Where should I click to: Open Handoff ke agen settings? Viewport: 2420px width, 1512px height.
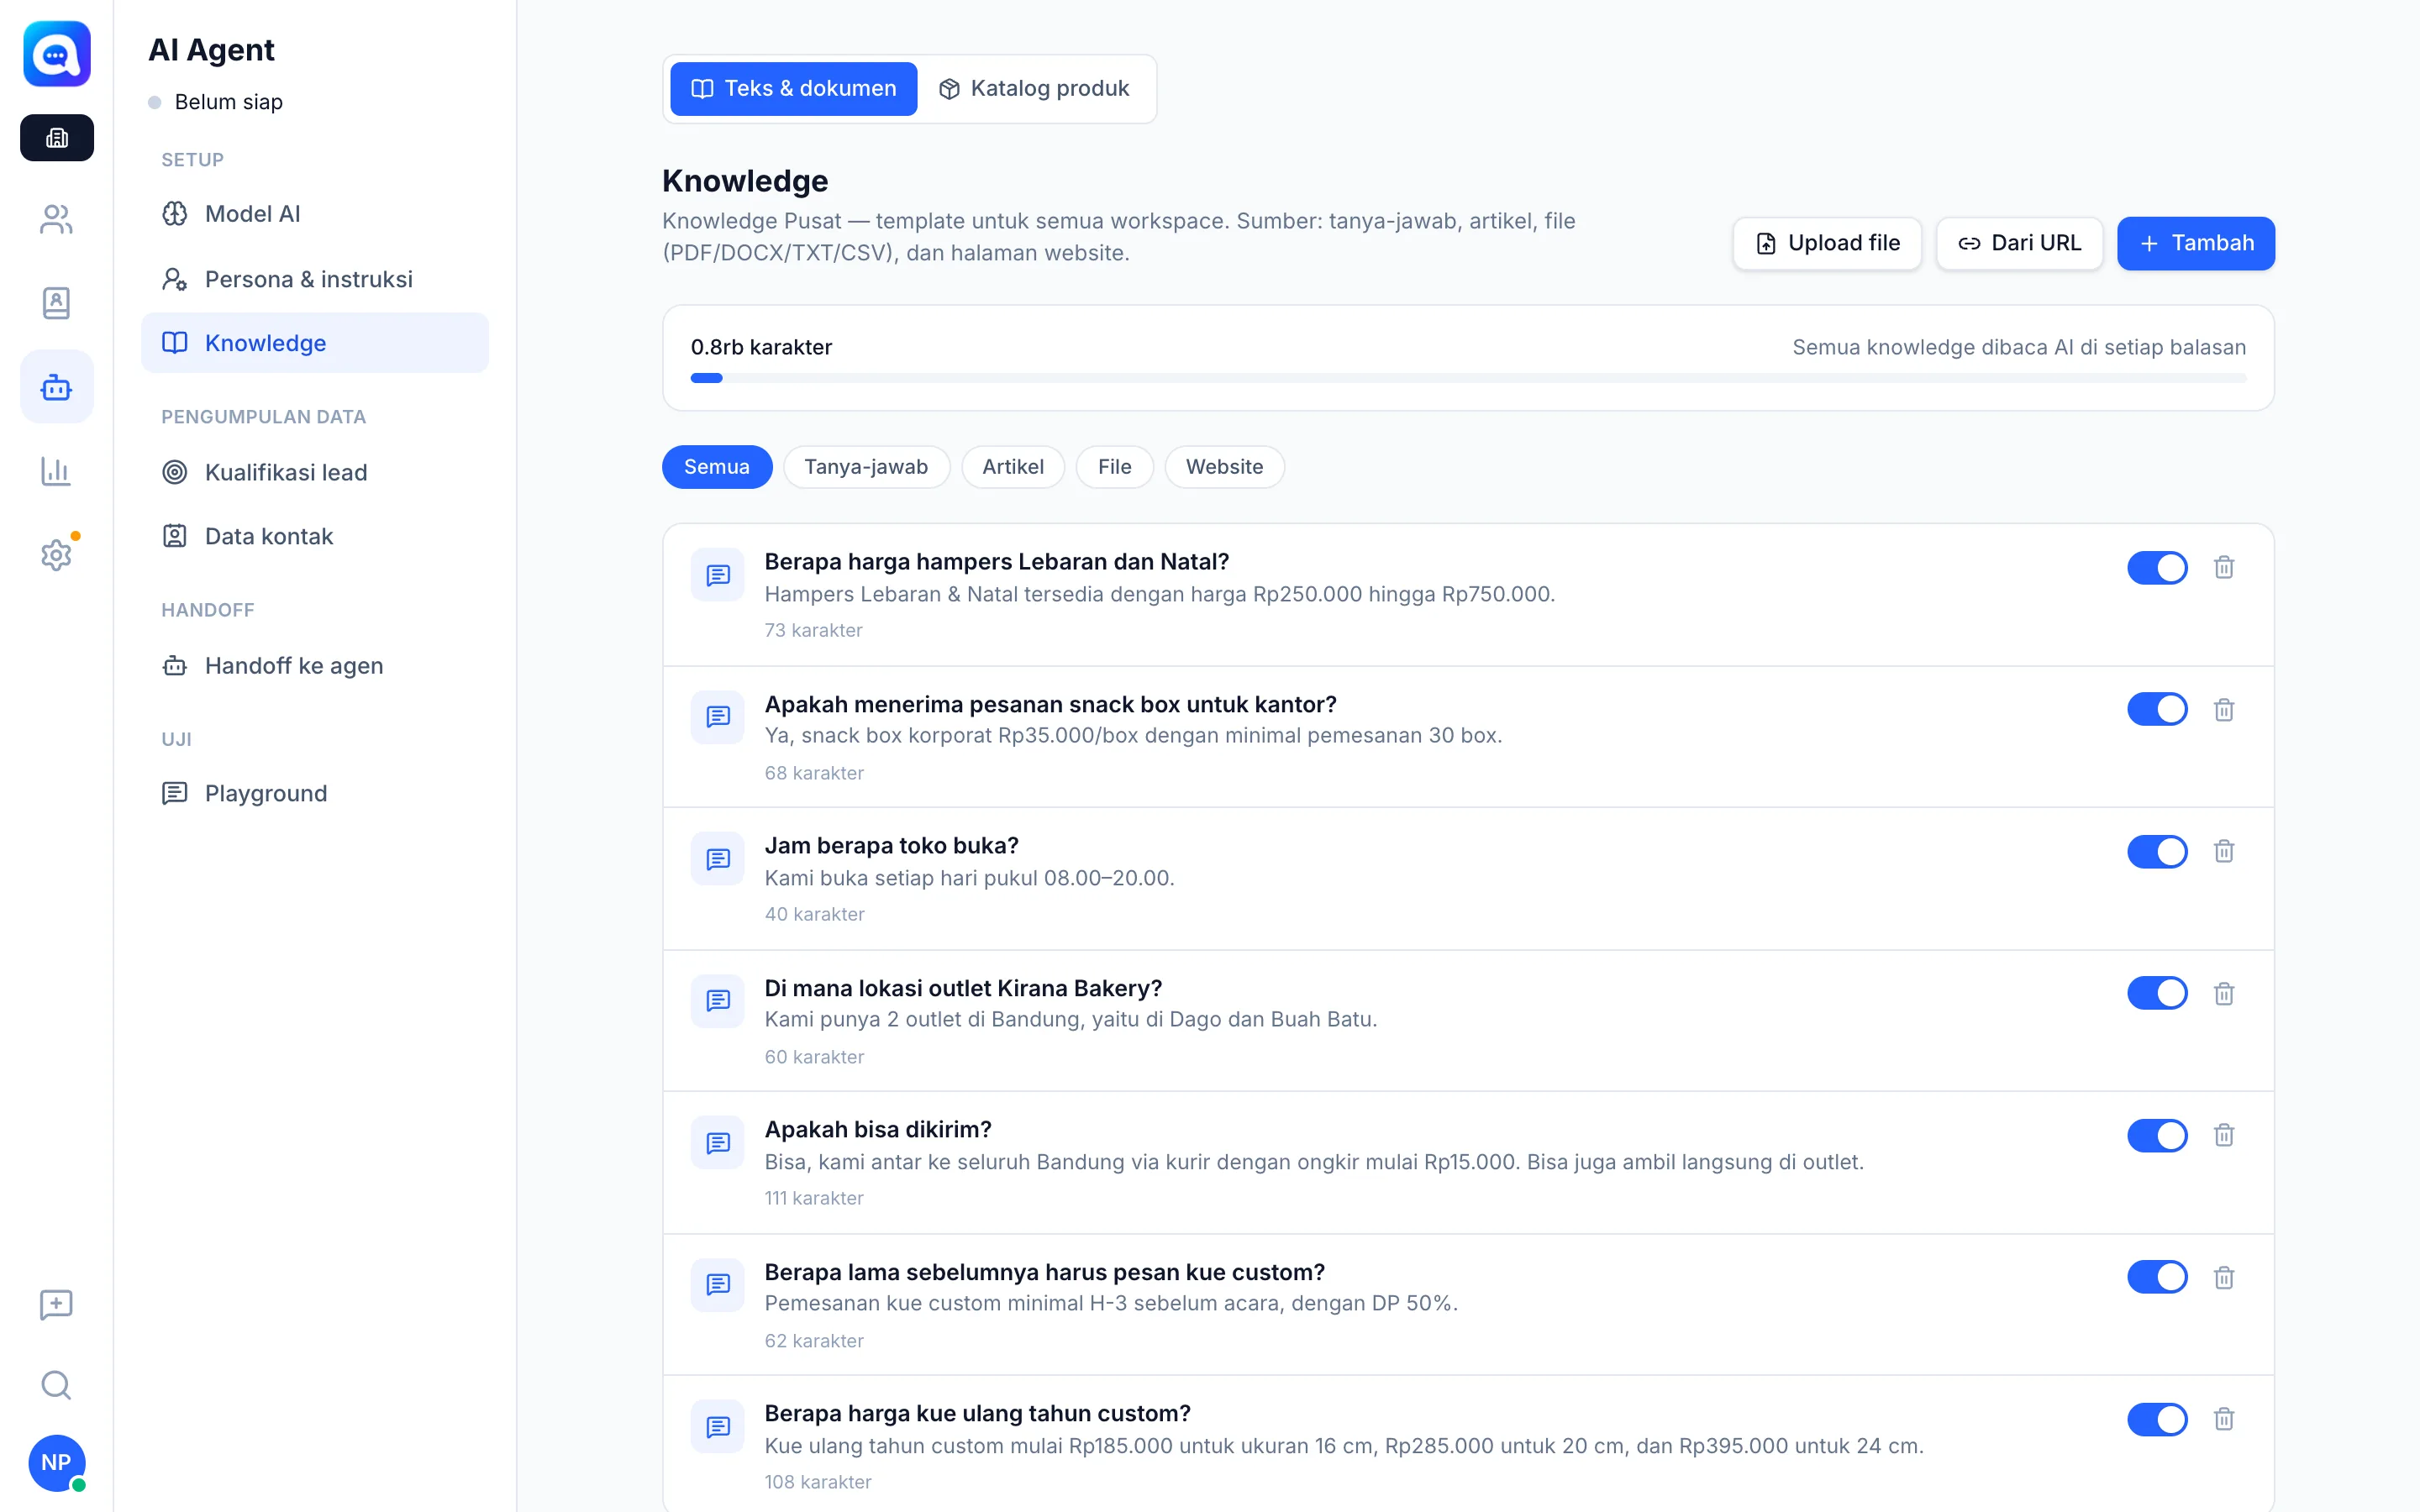[315, 665]
